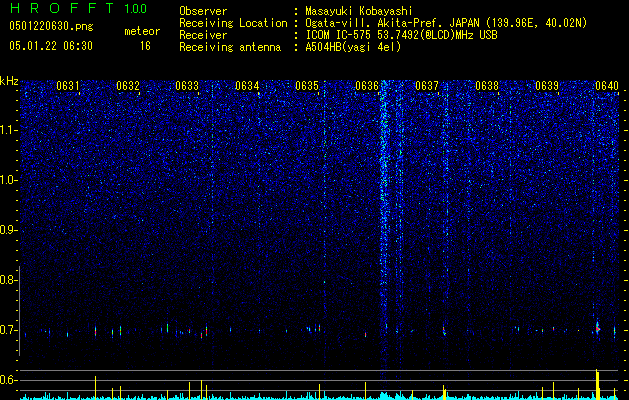Click the 0632 time marker
Image resolution: width=629 pixels, height=400 pixels.
click(x=128, y=86)
